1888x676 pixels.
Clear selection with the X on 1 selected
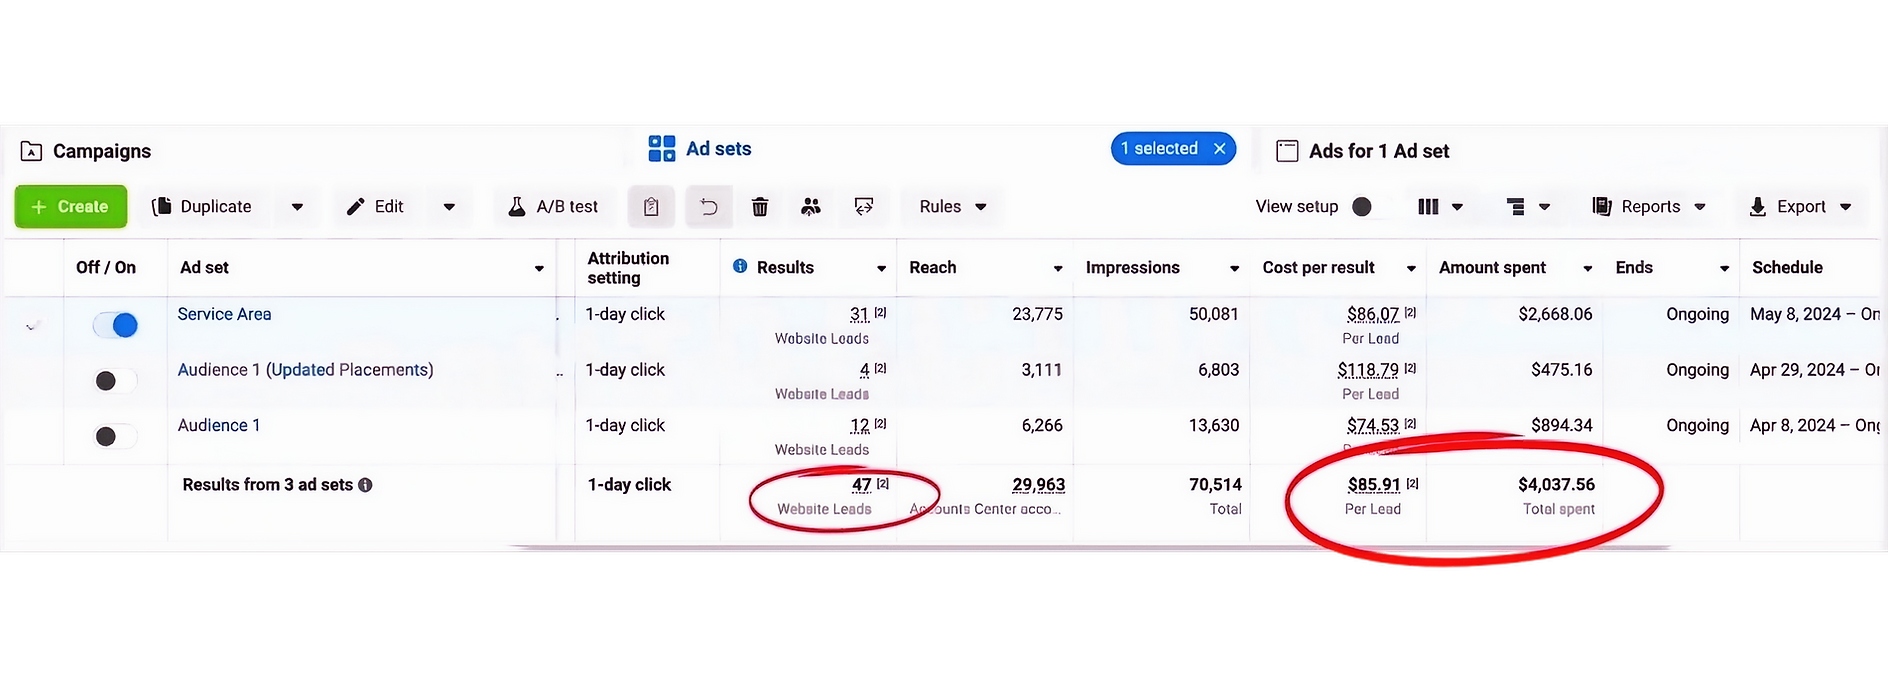coord(1220,149)
